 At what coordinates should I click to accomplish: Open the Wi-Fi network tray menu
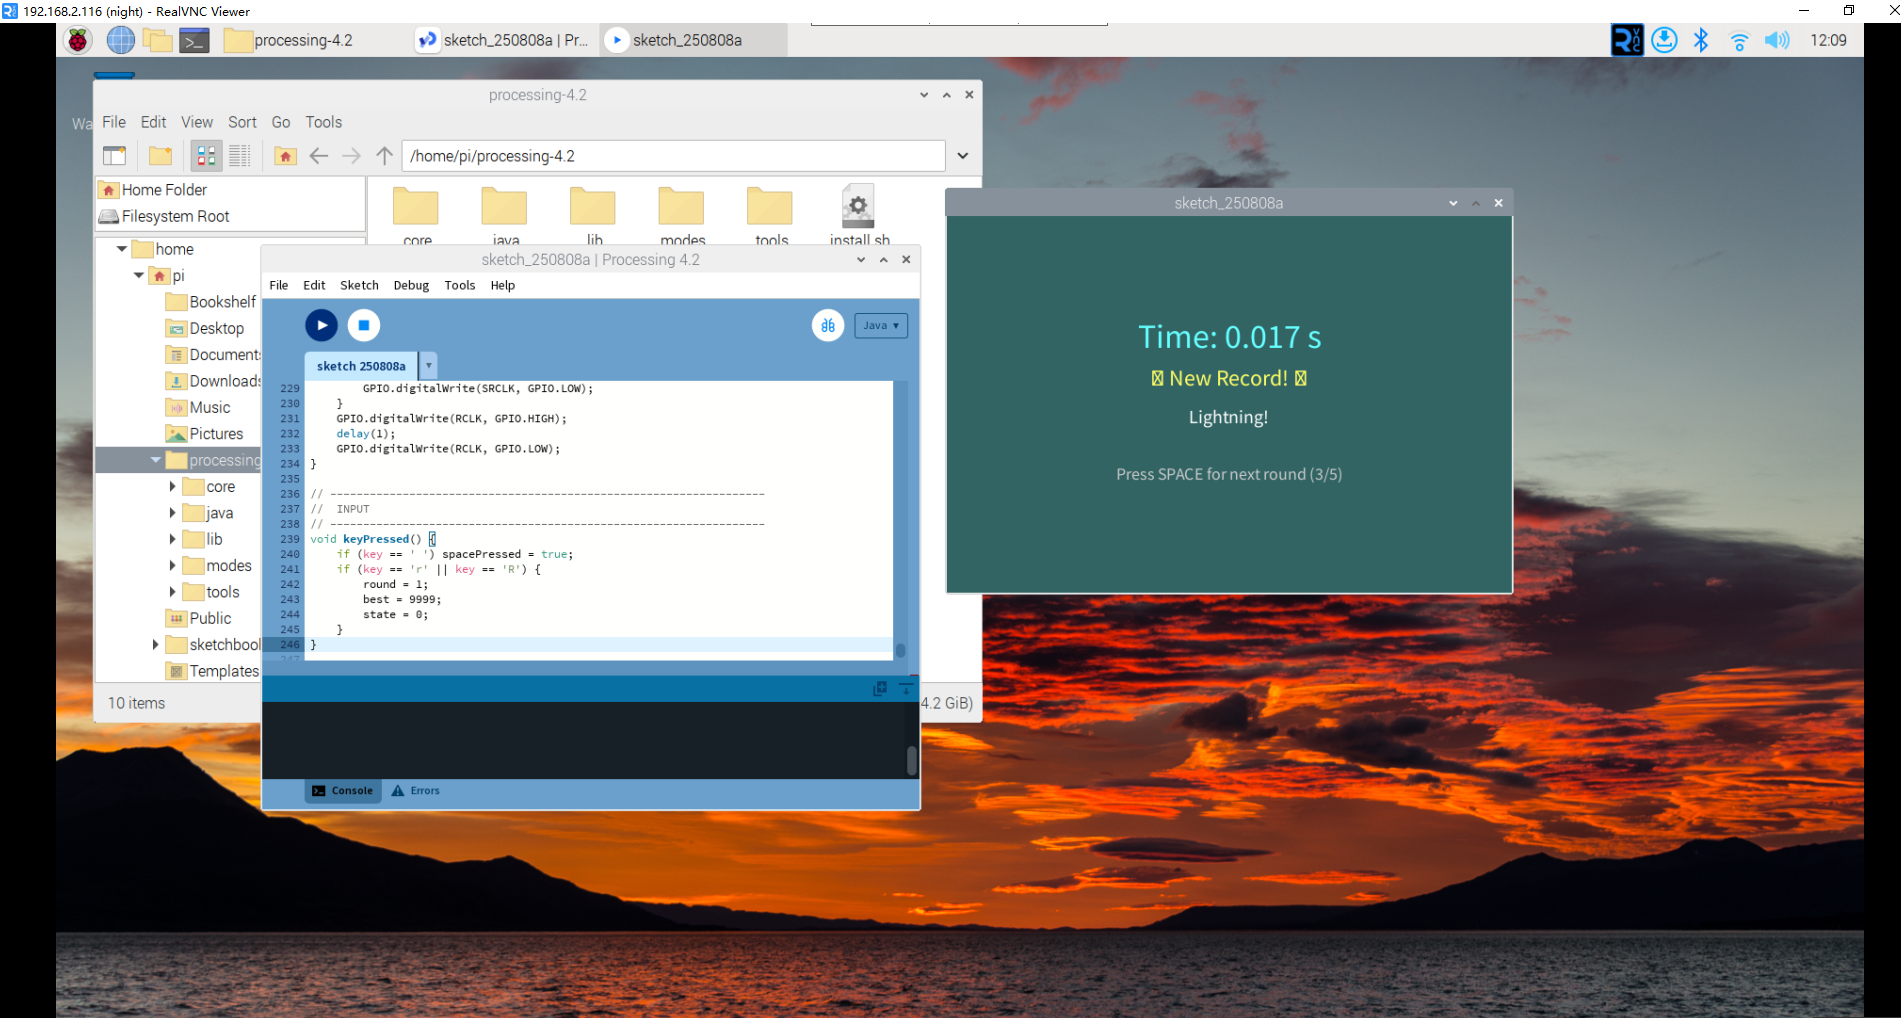[1739, 40]
